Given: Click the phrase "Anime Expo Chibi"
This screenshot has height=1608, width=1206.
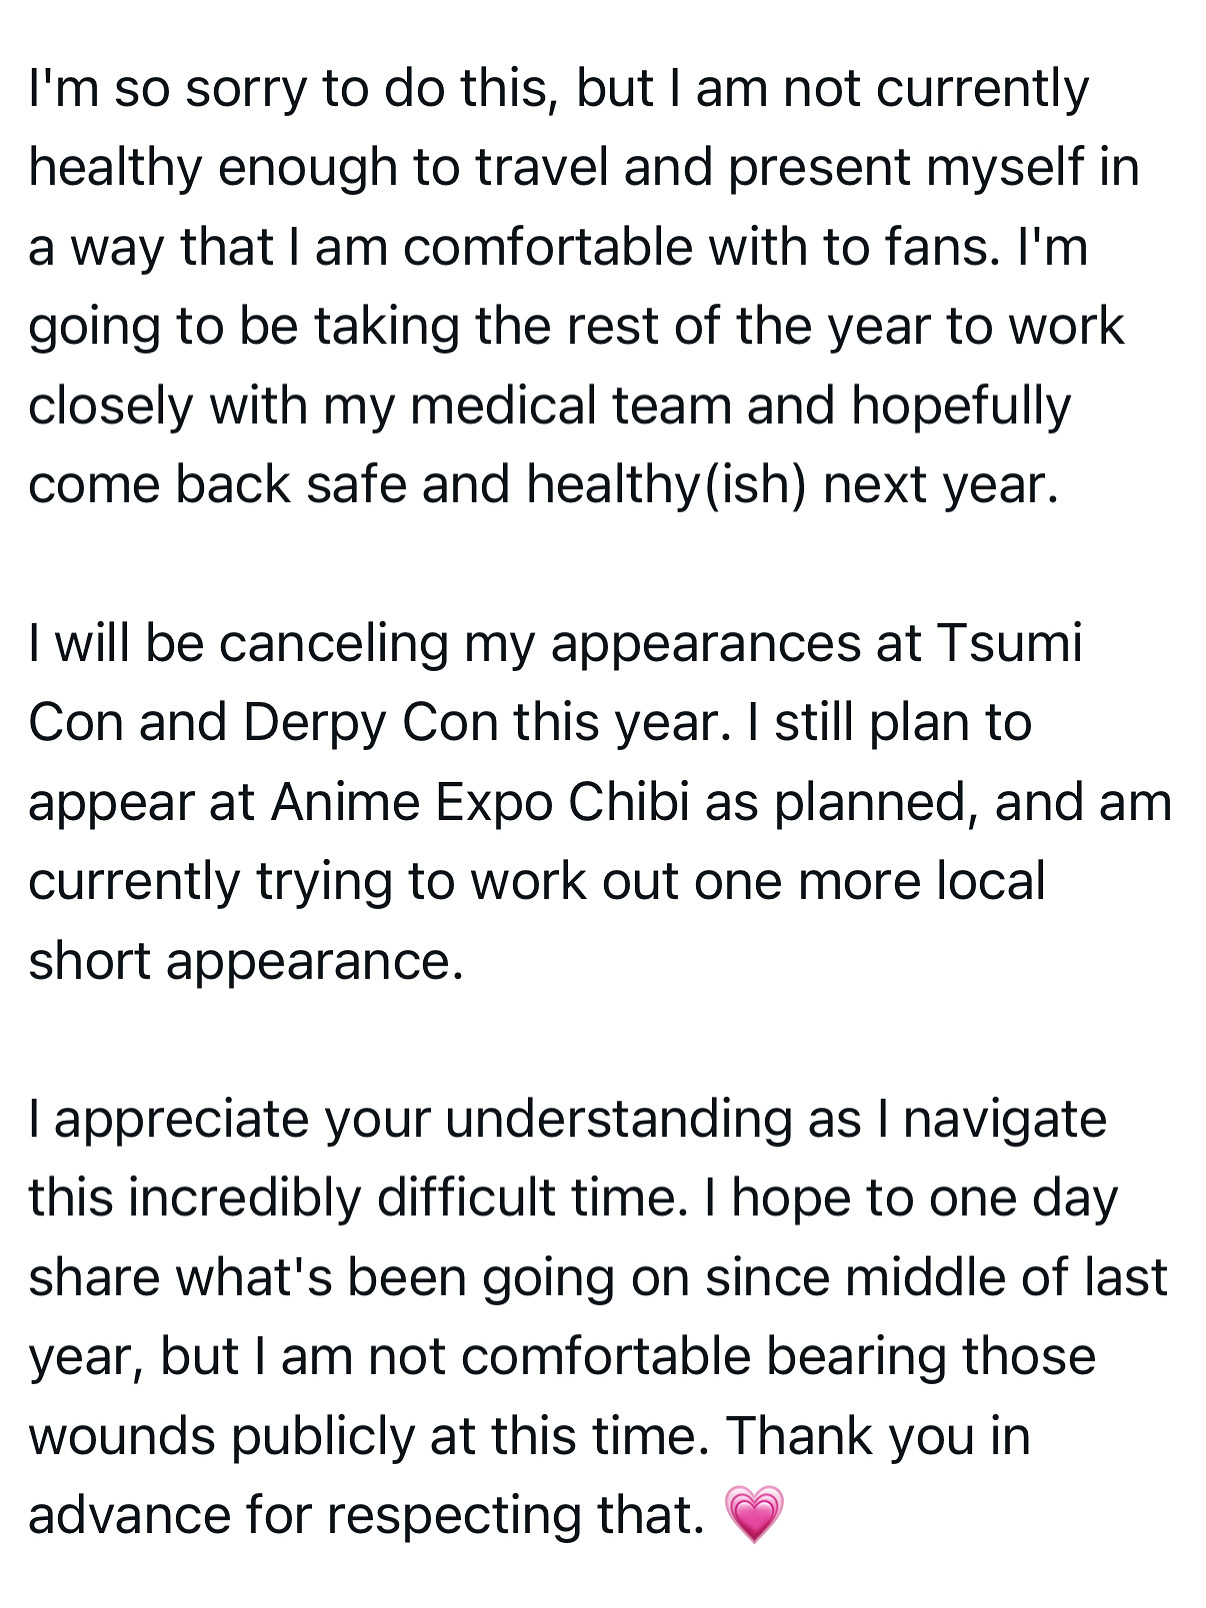Looking at the screenshot, I should point(480,802).
